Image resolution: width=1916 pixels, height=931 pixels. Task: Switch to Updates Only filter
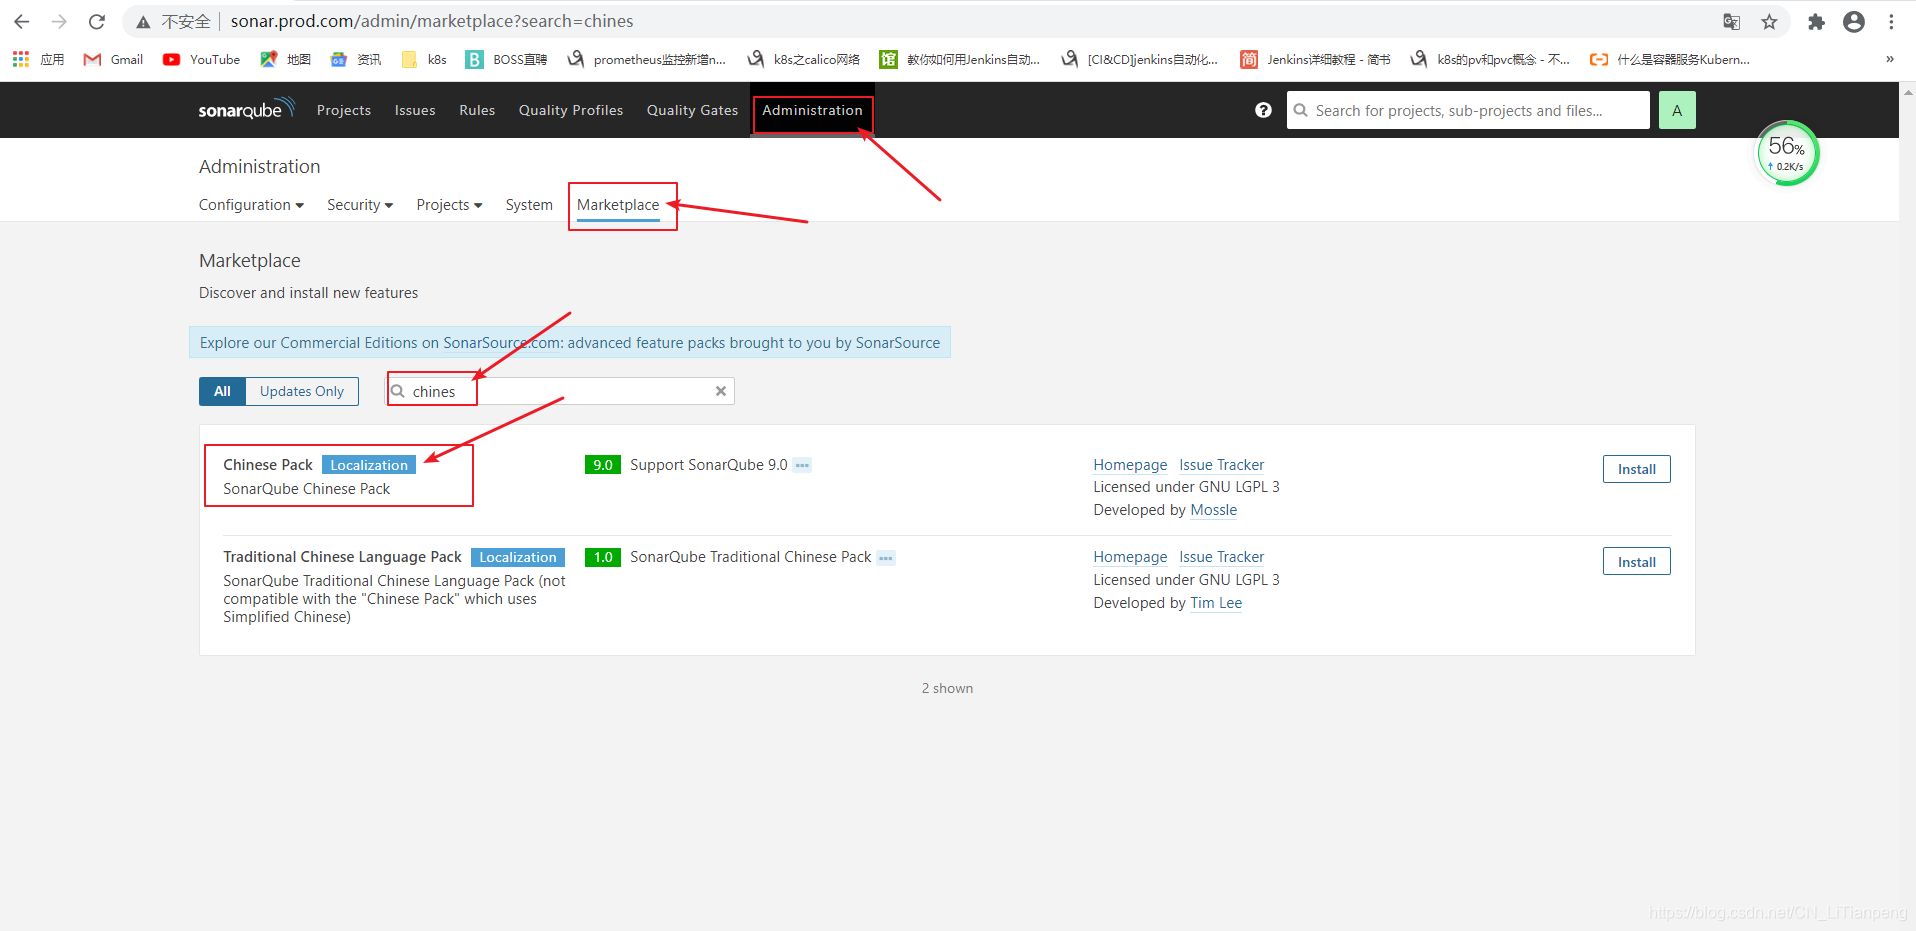(302, 391)
